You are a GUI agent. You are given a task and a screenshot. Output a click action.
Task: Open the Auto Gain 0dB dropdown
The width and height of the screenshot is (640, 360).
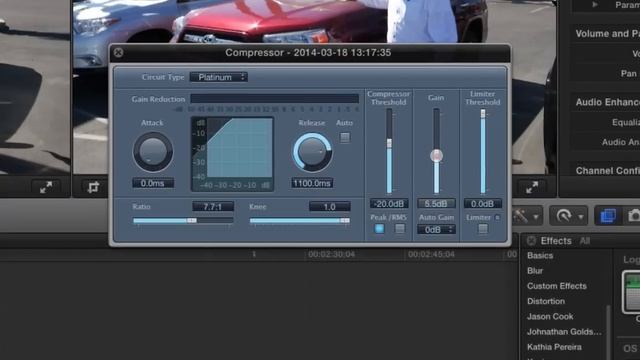436,230
